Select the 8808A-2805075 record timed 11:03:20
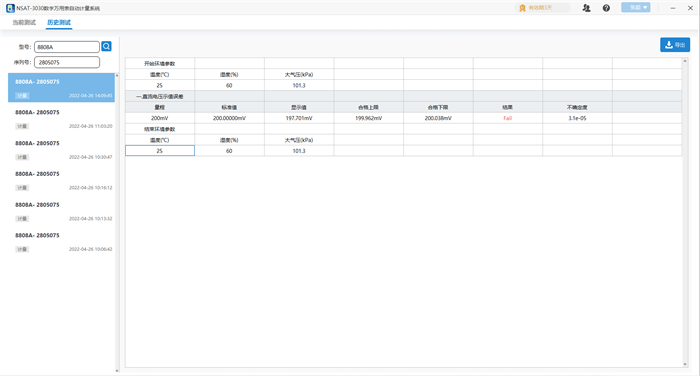Screen dimensions: 700x376 pos(62,119)
